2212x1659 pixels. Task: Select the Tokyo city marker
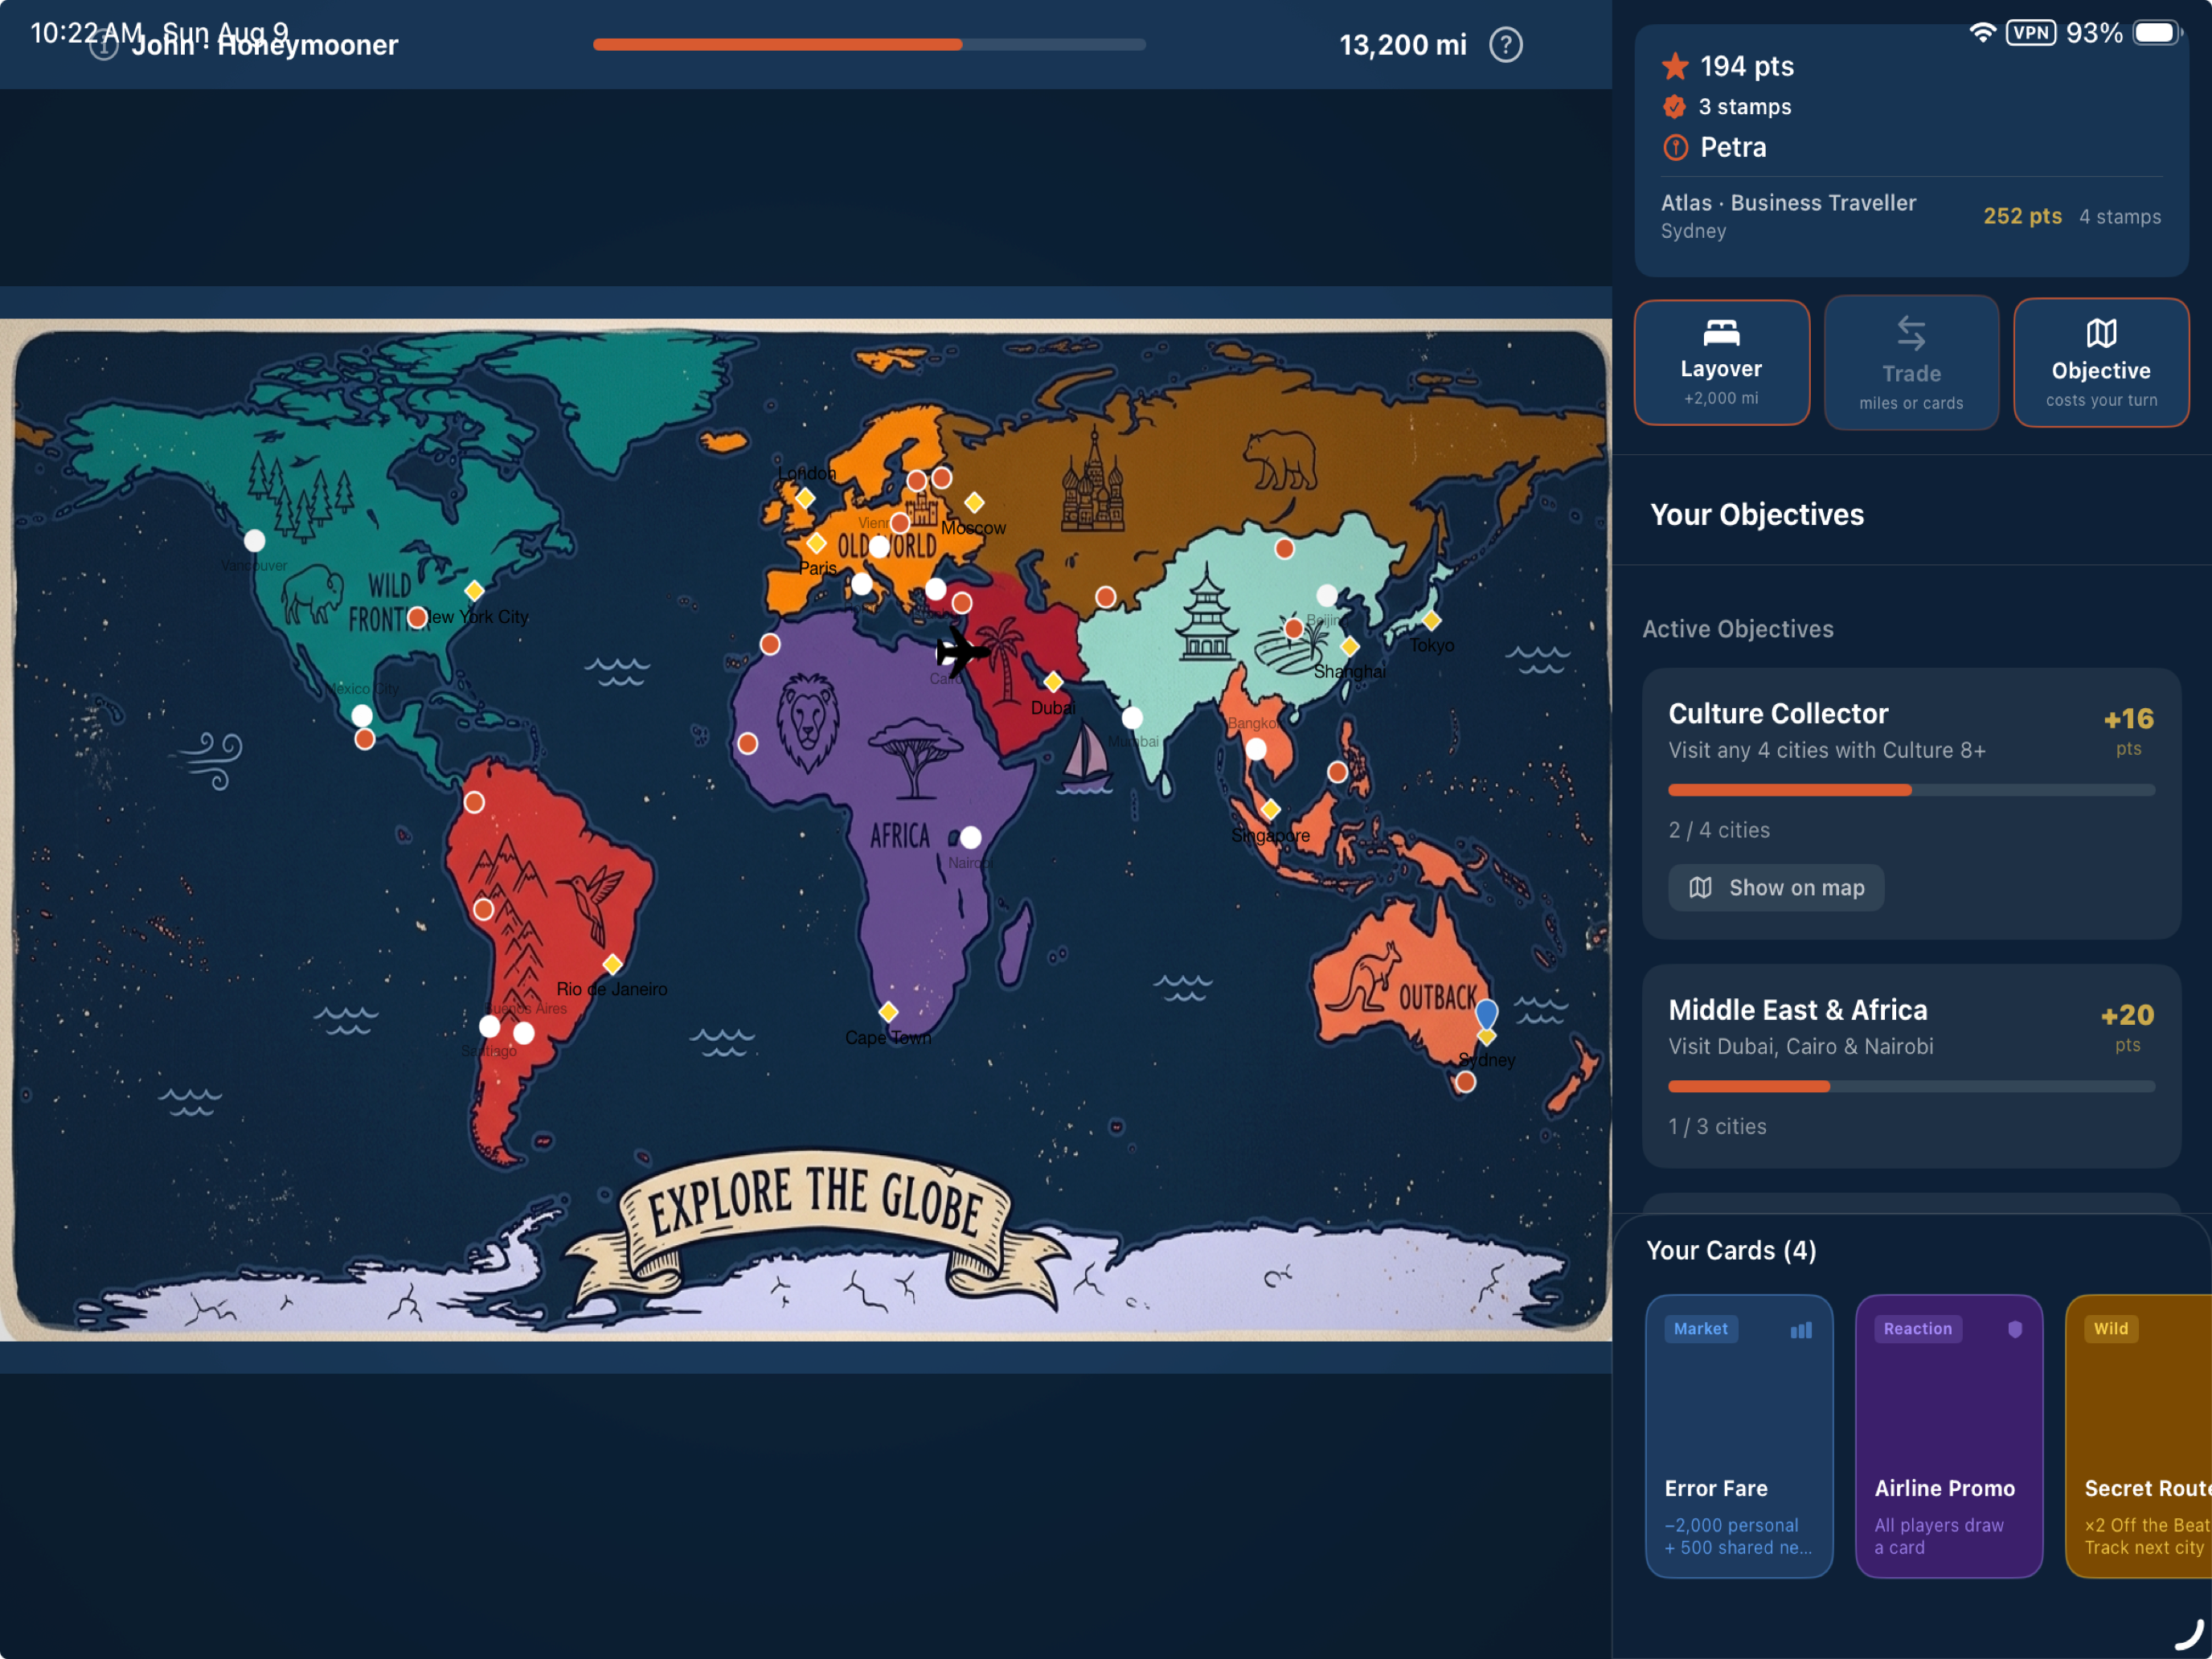pos(1432,621)
